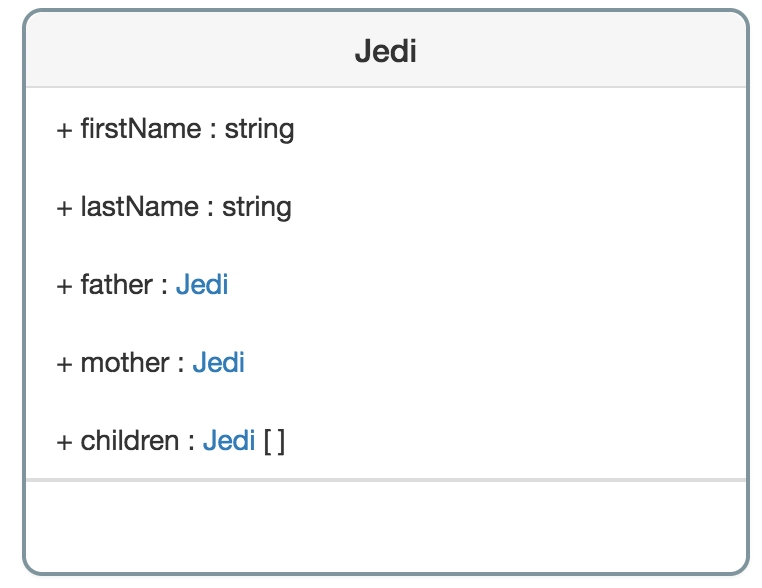
Task: Click the string type of firstName
Action: point(259,130)
